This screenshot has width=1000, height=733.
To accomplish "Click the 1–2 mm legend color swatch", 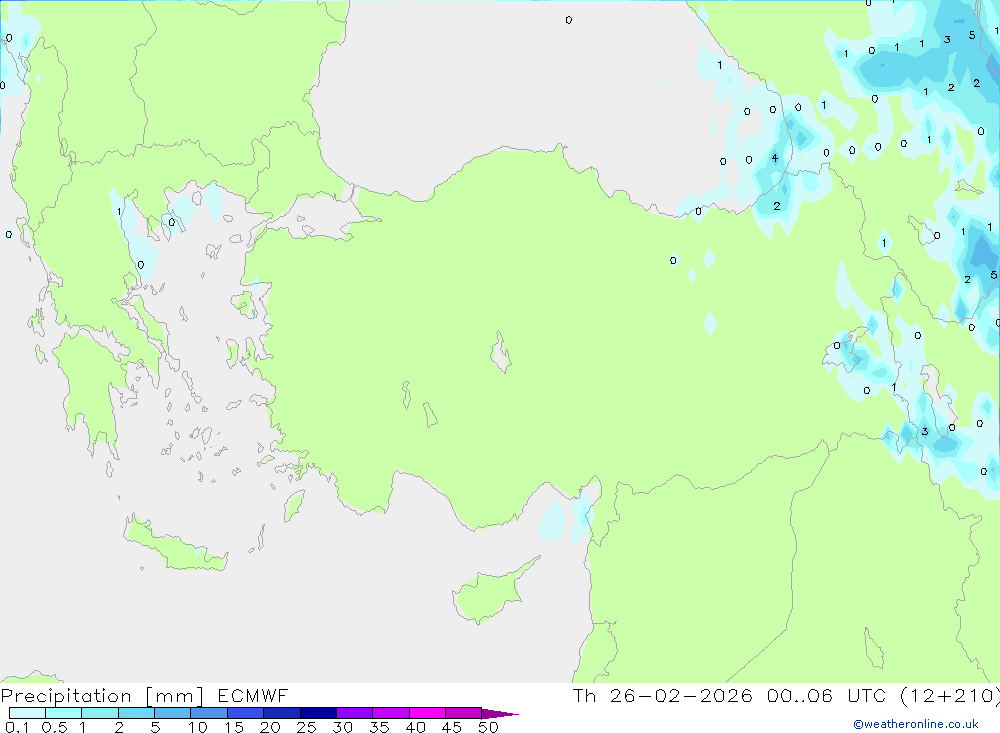I will tap(100, 713).
